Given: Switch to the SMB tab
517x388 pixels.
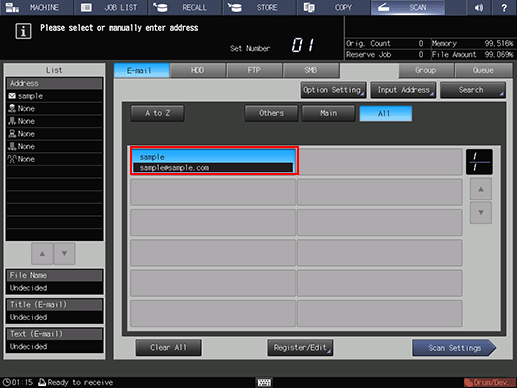Looking at the screenshot, I should (x=311, y=70).
